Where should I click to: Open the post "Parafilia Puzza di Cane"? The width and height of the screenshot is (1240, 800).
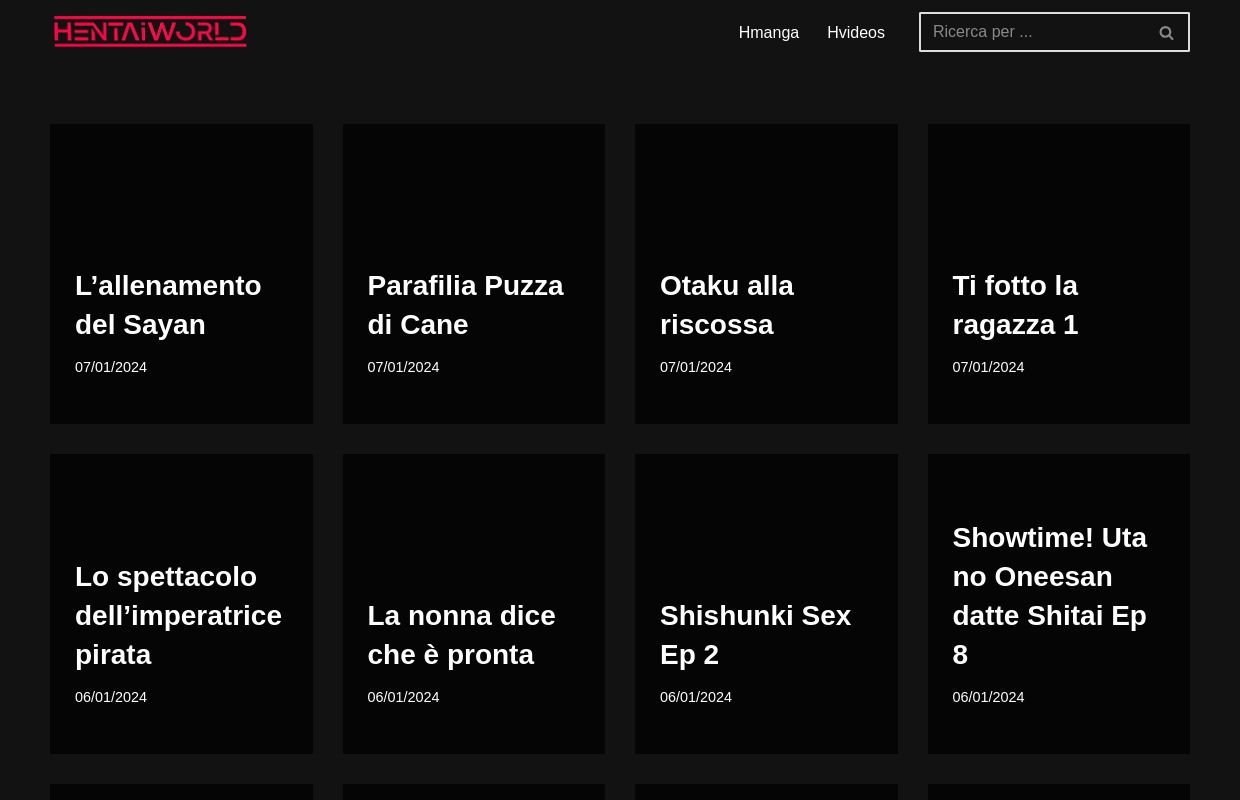[465, 305]
